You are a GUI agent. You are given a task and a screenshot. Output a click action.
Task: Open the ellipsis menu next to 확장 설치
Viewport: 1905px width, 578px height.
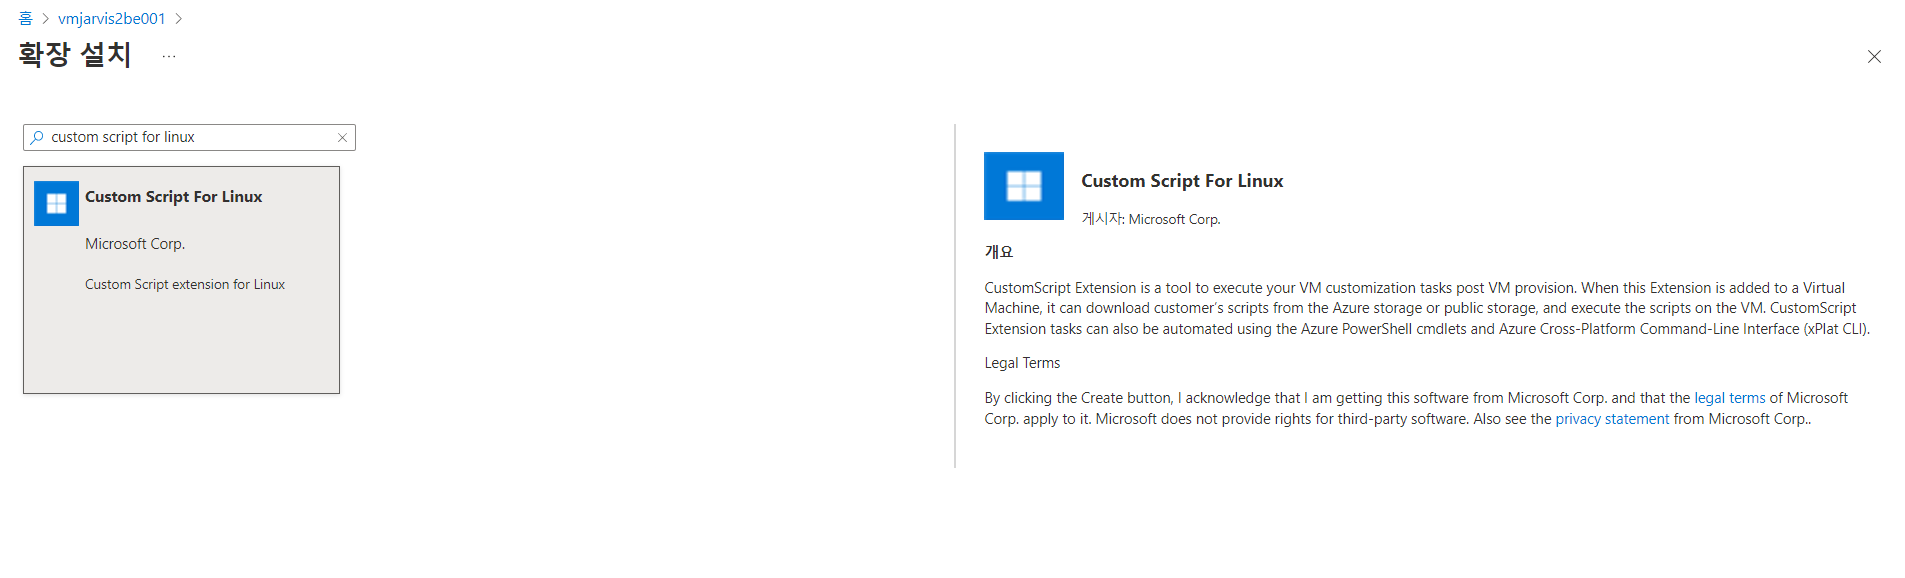tap(169, 56)
